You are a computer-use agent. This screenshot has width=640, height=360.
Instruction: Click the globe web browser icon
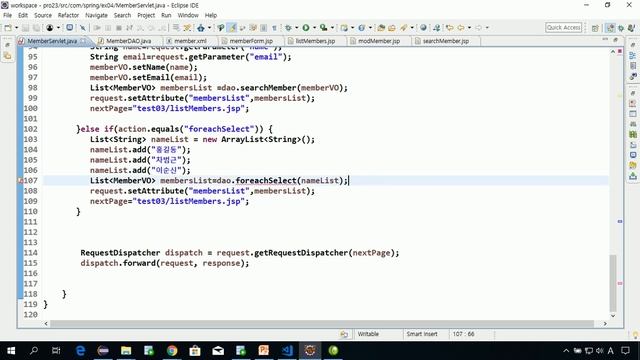click(423, 28)
